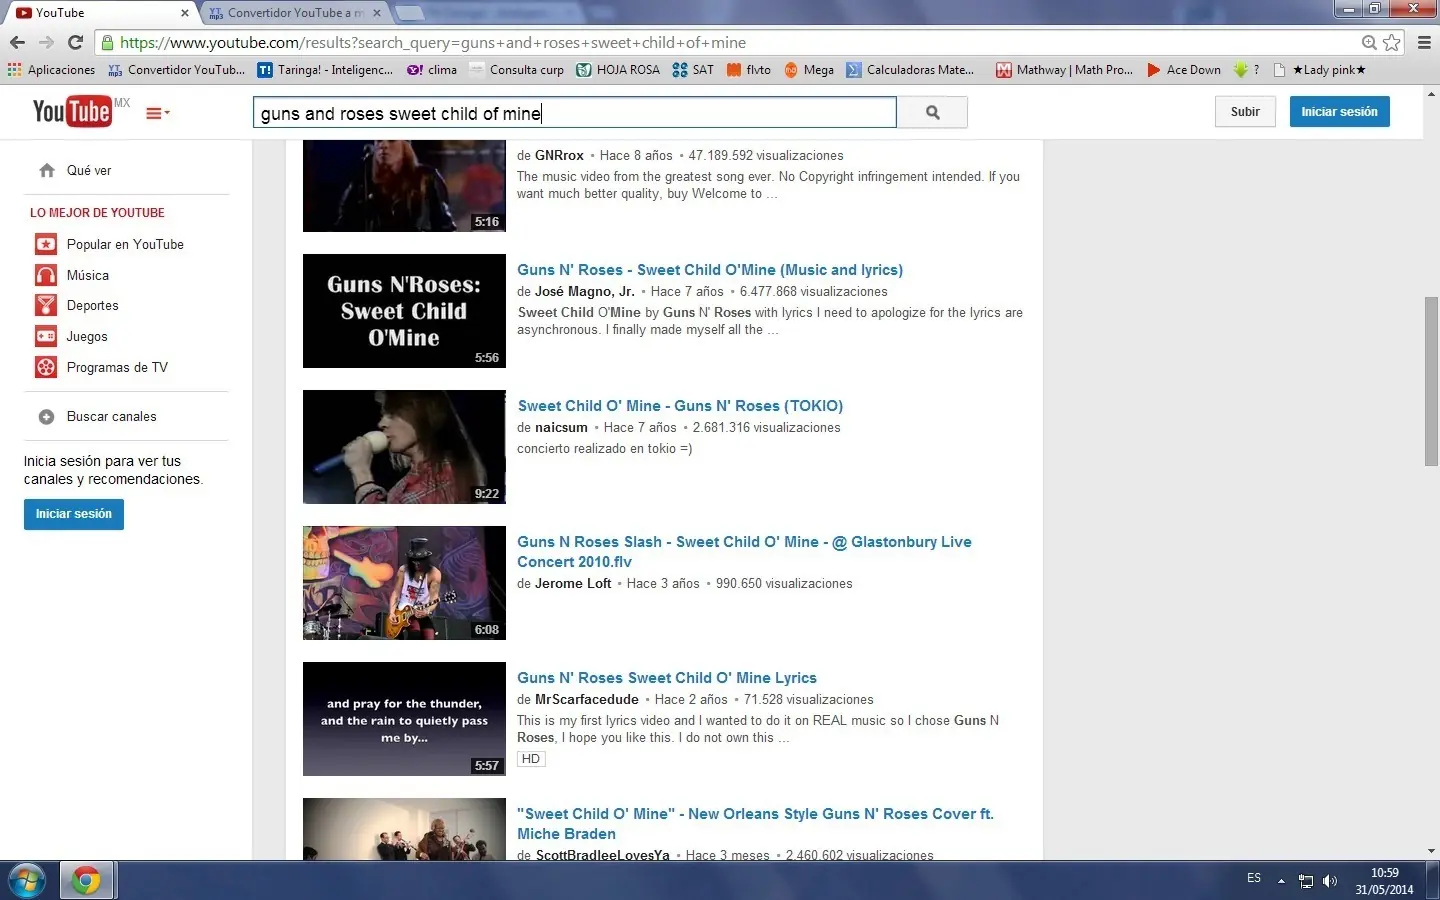
Task: Click the YouTube logo
Action: coord(72,112)
